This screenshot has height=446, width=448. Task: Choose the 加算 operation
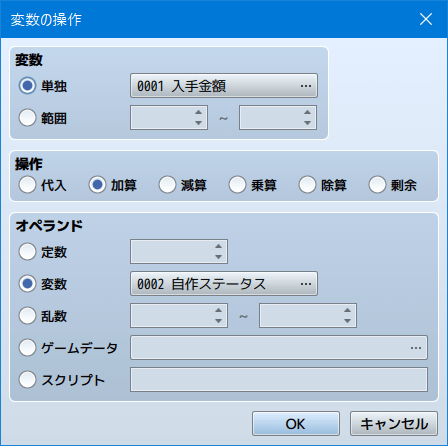(x=97, y=185)
